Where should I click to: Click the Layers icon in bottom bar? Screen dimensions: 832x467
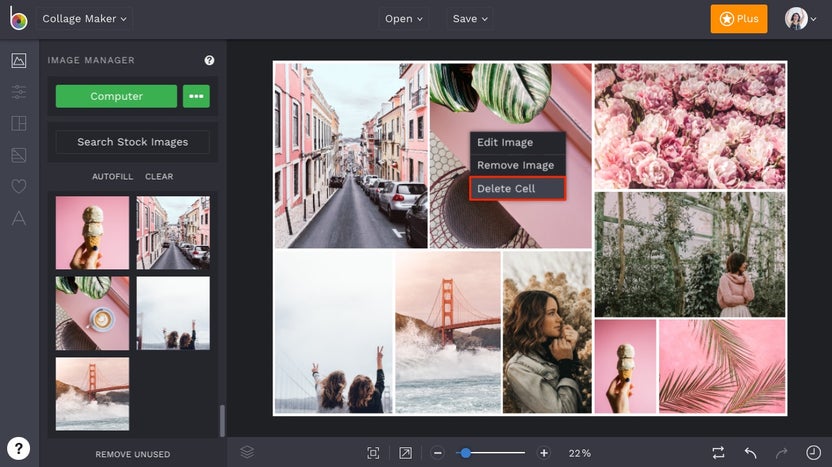[247, 452]
